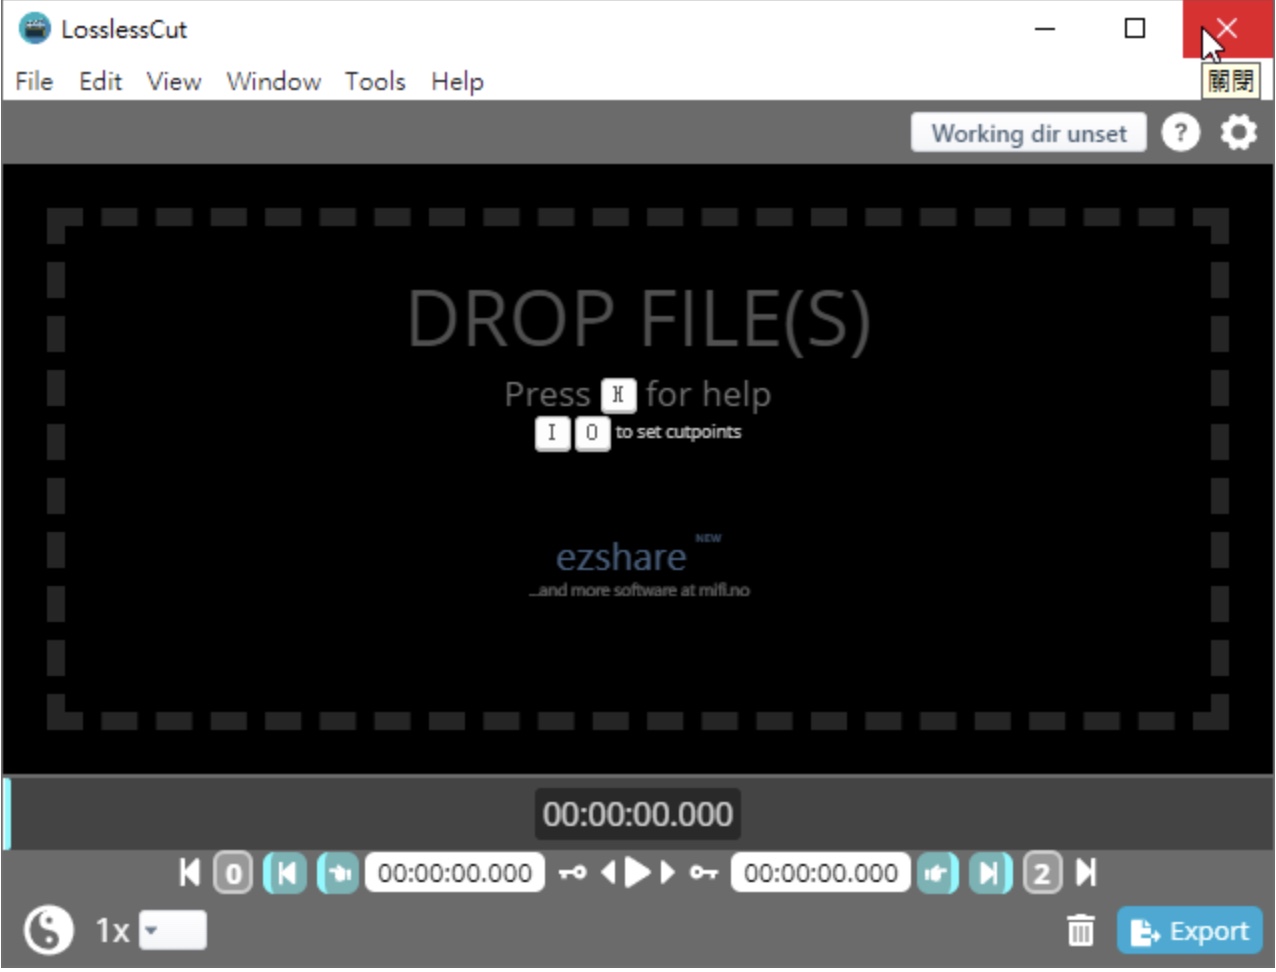Set cut start to current position
The height and width of the screenshot is (972, 1276).
[x=338, y=873]
